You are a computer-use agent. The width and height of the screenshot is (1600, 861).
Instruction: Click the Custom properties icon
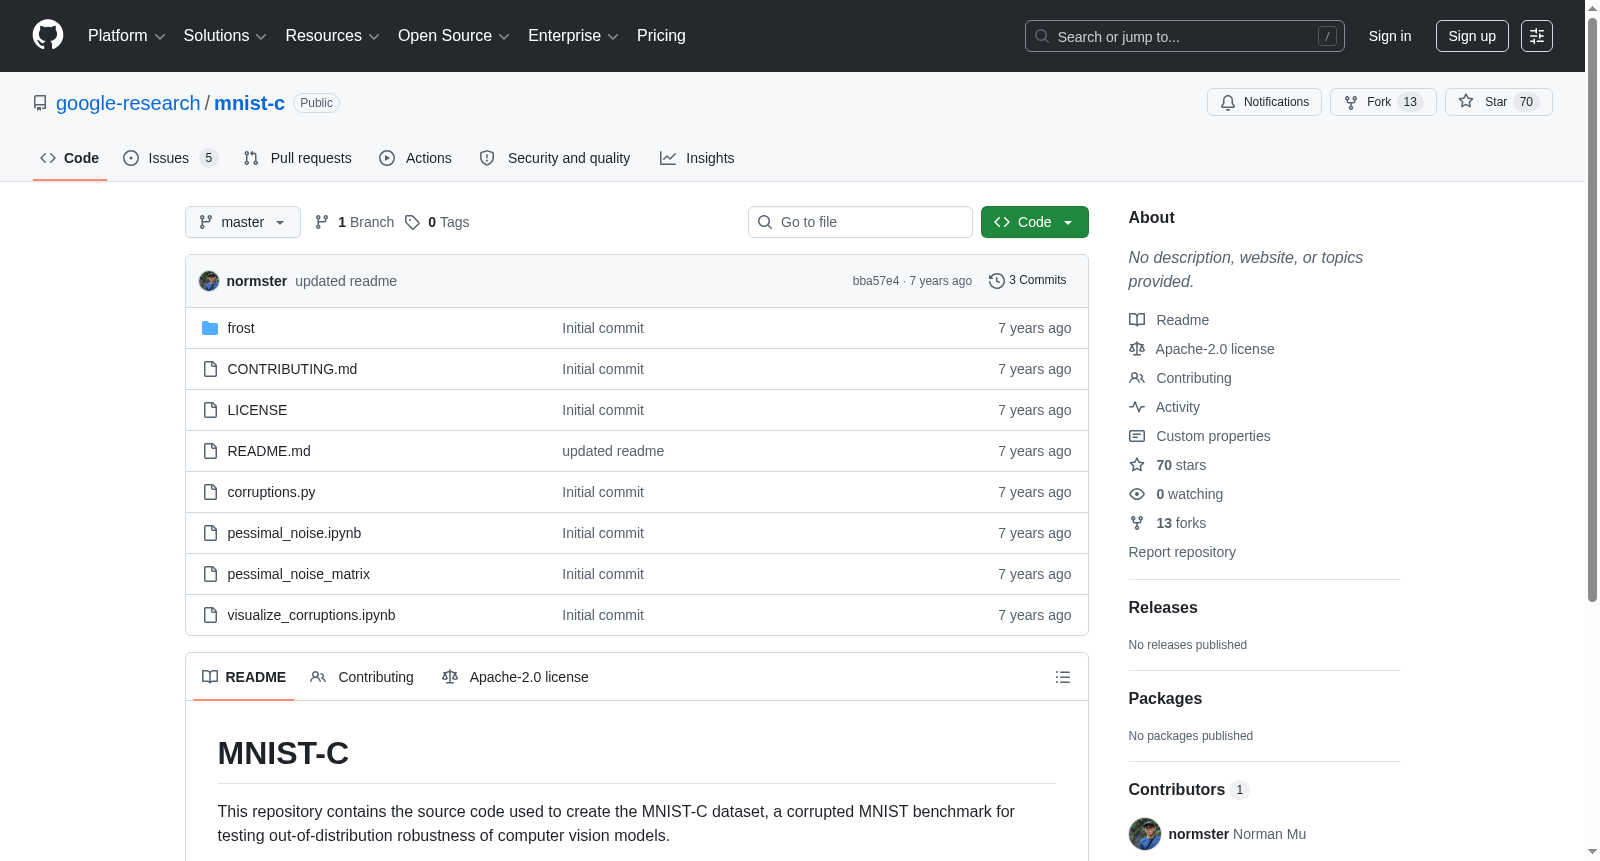pyautogui.click(x=1137, y=436)
